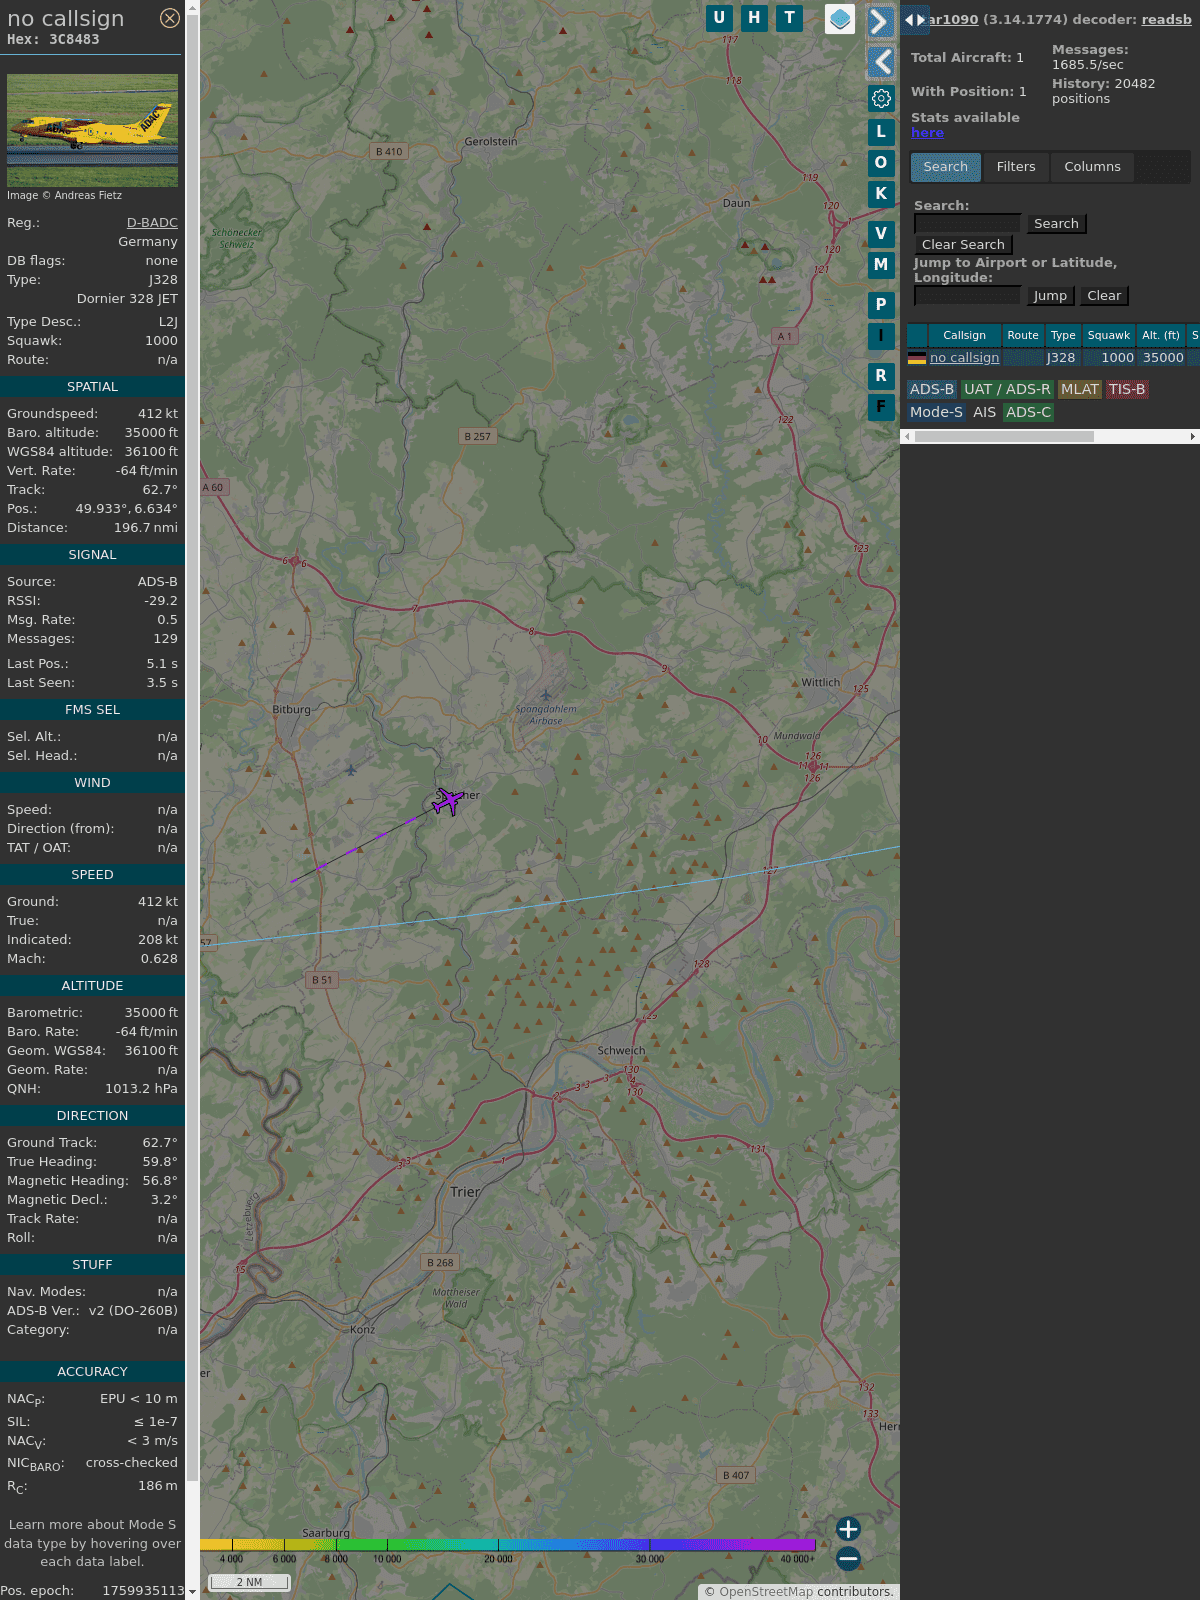Toggle the O map button
This screenshot has width=1200, height=1600.
pyautogui.click(x=881, y=163)
